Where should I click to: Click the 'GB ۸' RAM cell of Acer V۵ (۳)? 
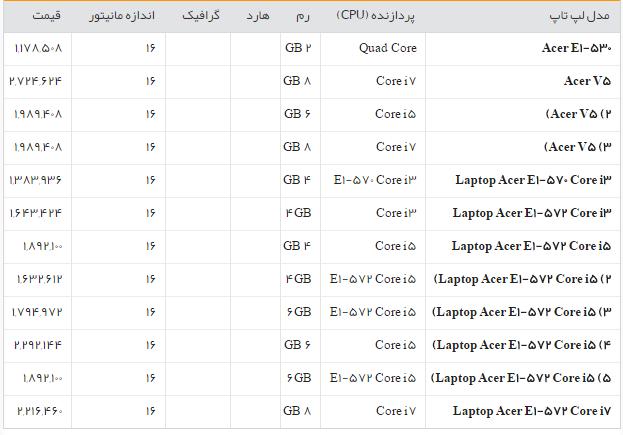tap(297, 147)
